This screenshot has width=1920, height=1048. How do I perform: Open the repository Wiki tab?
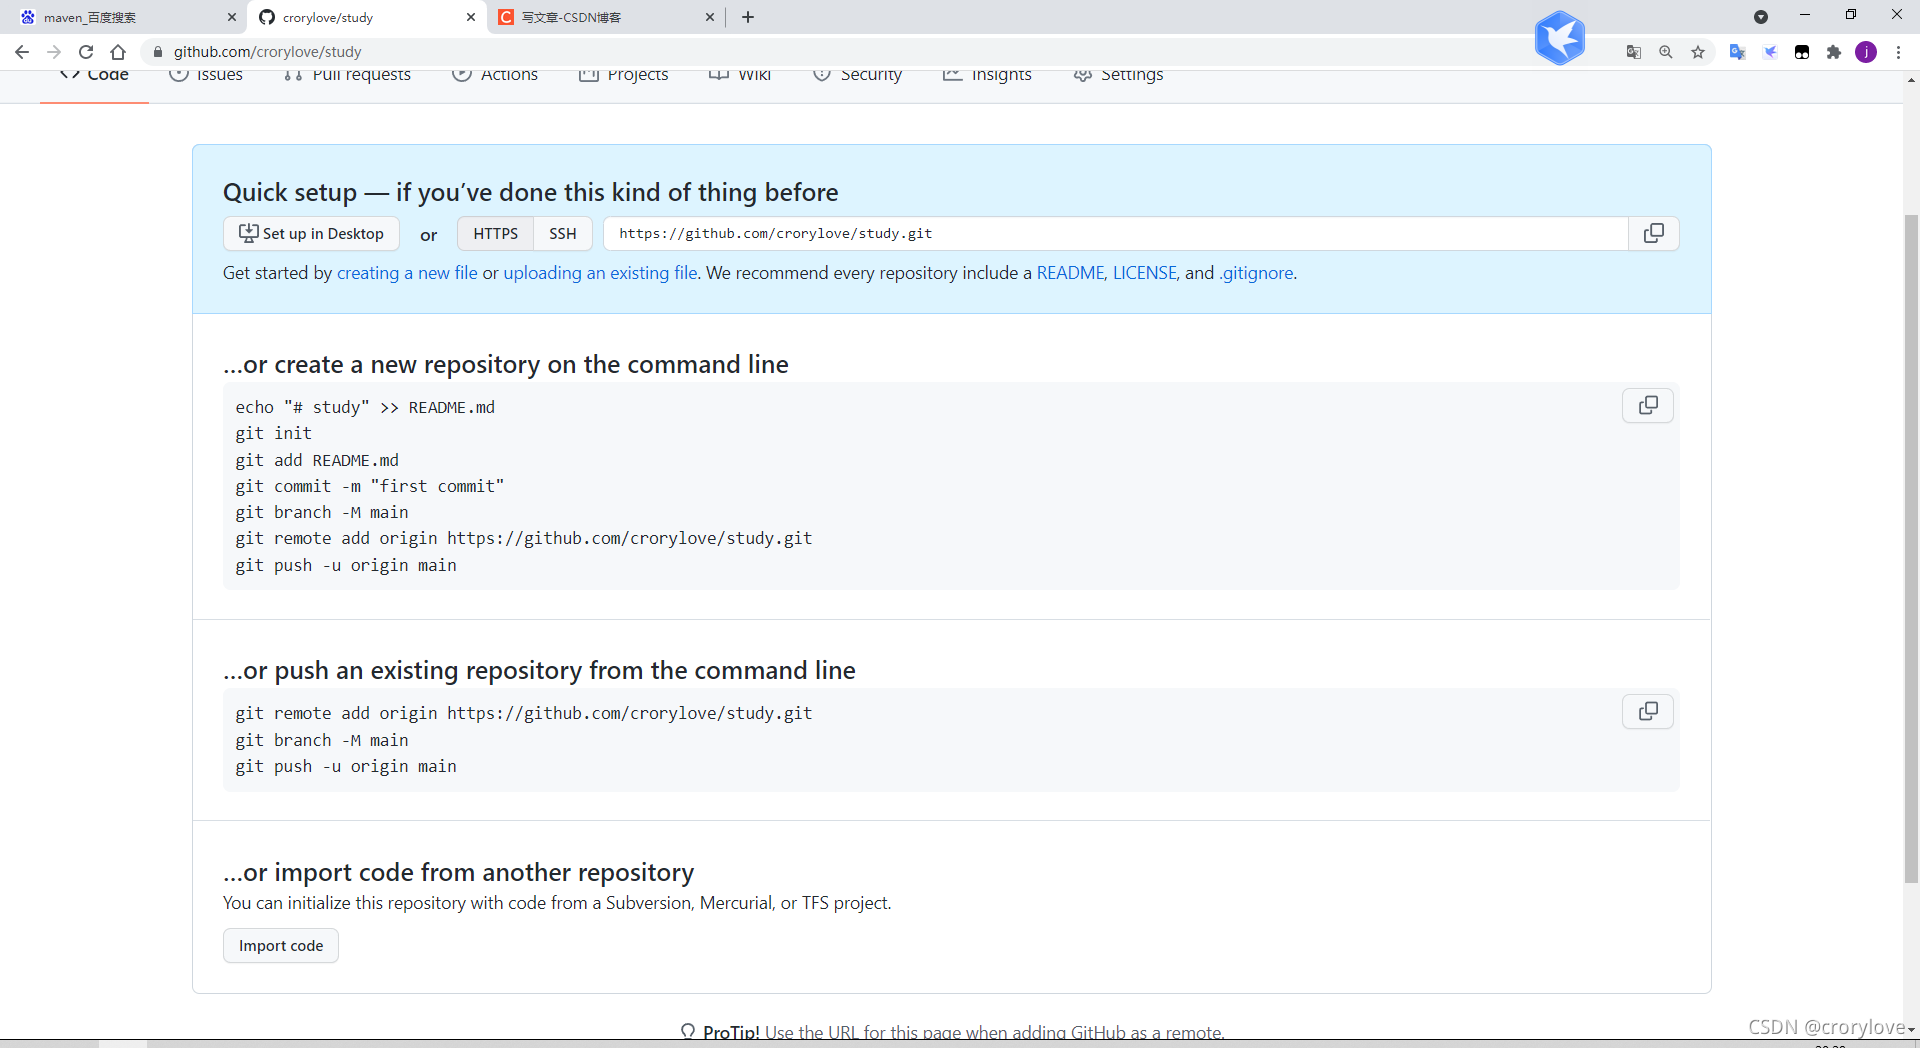coord(740,76)
